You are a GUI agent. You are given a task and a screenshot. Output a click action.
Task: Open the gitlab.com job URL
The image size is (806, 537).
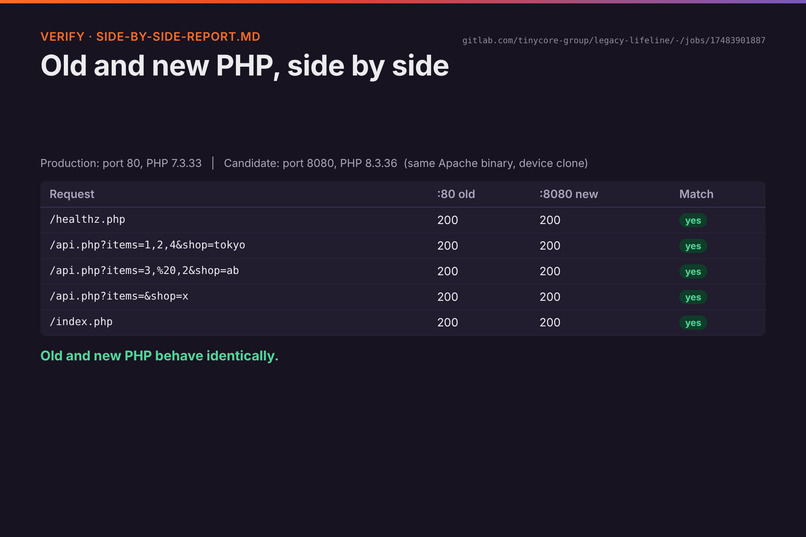coord(613,40)
